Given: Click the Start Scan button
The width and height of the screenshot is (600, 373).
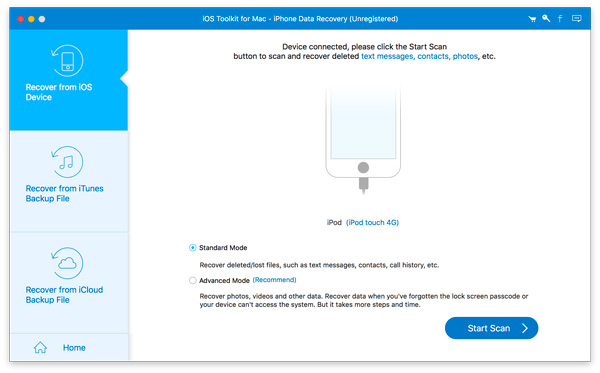Looking at the screenshot, I should [x=491, y=328].
